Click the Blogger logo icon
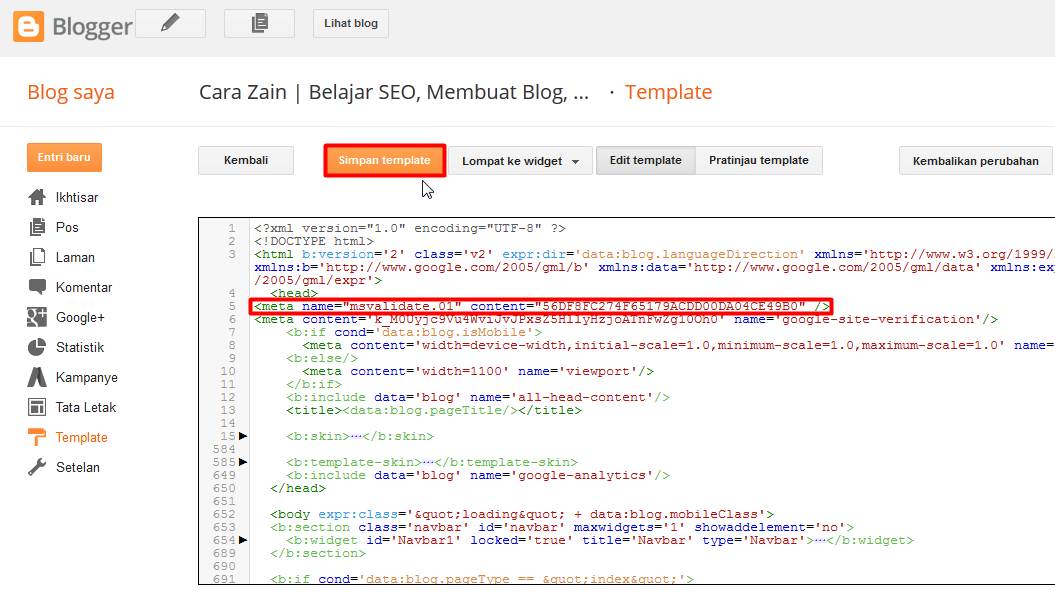 (x=28, y=26)
